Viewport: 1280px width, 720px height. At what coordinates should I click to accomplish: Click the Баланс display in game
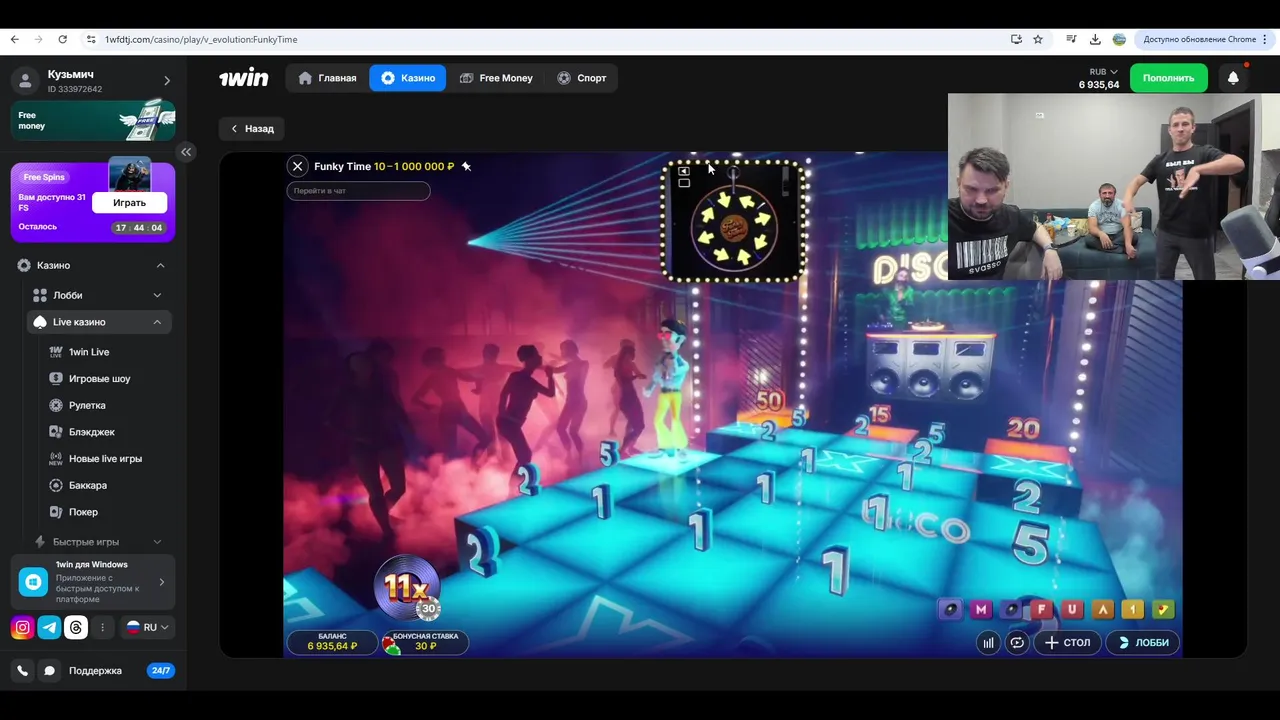click(x=332, y=642)
